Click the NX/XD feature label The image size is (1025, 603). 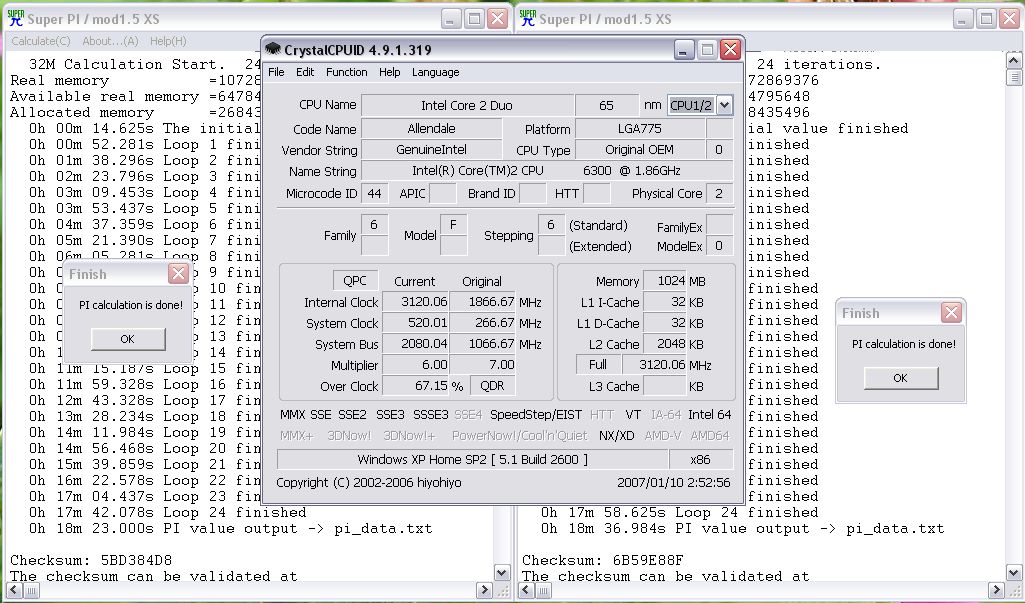click(616, 436)
